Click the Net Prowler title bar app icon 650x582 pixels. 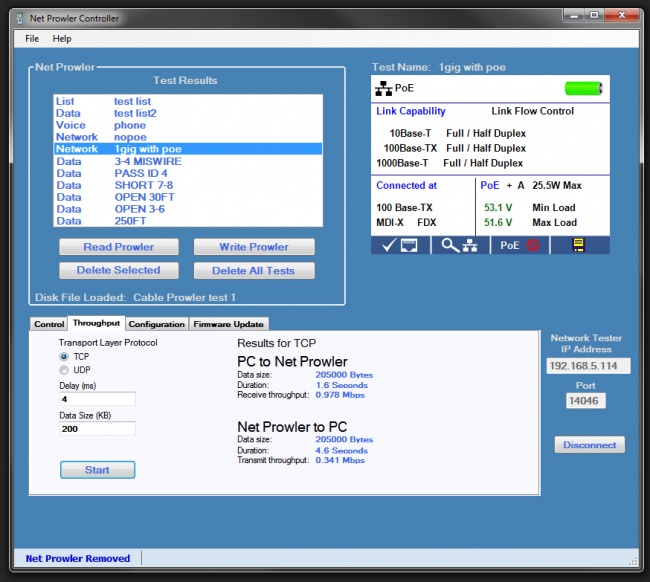point(20,16)
